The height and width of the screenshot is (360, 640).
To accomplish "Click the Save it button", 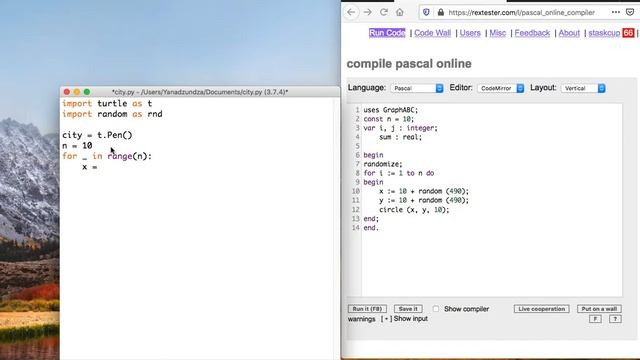I will [408, 309].
